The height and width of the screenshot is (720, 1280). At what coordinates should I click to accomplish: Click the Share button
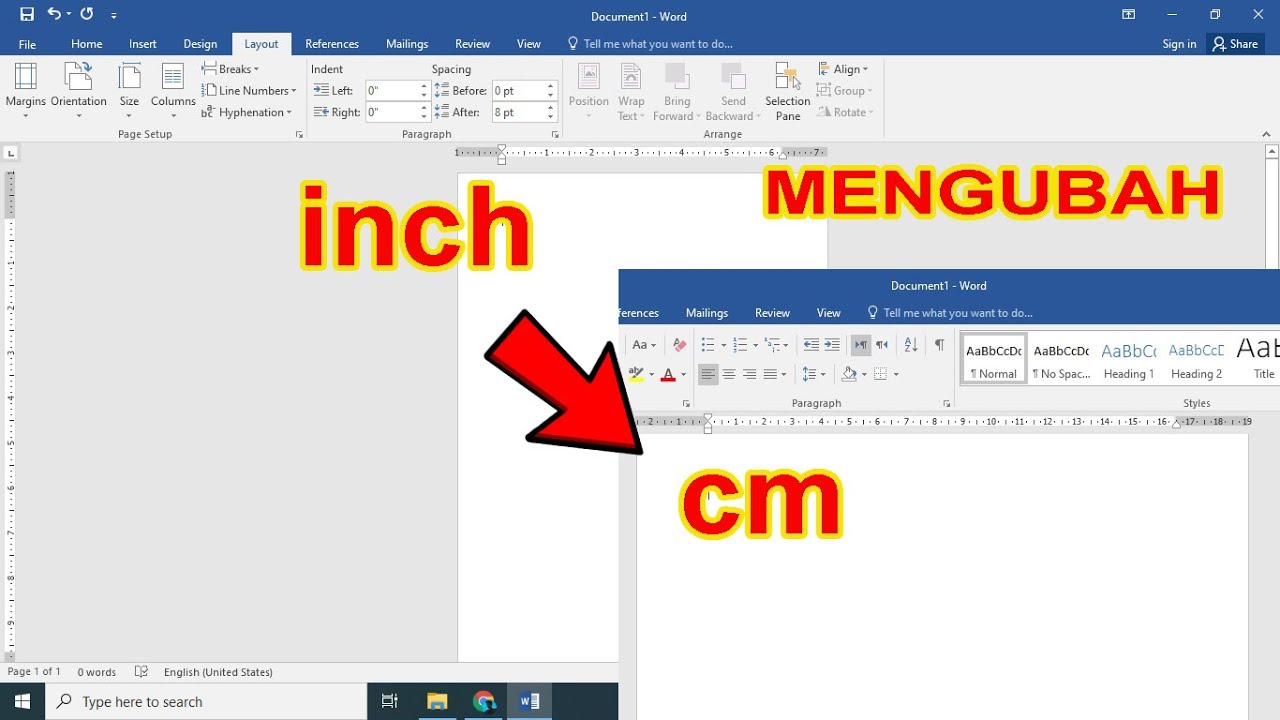(1235, 44)
